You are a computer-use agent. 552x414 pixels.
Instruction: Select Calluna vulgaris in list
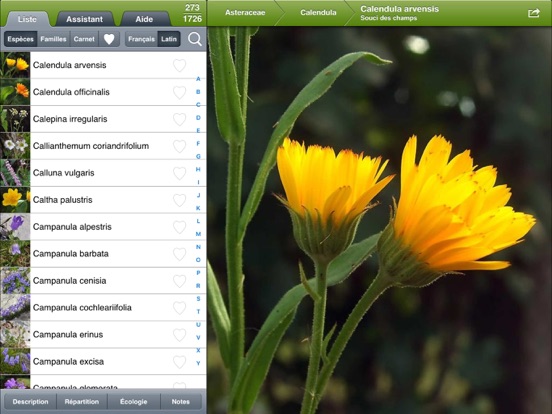pos(103,173)
